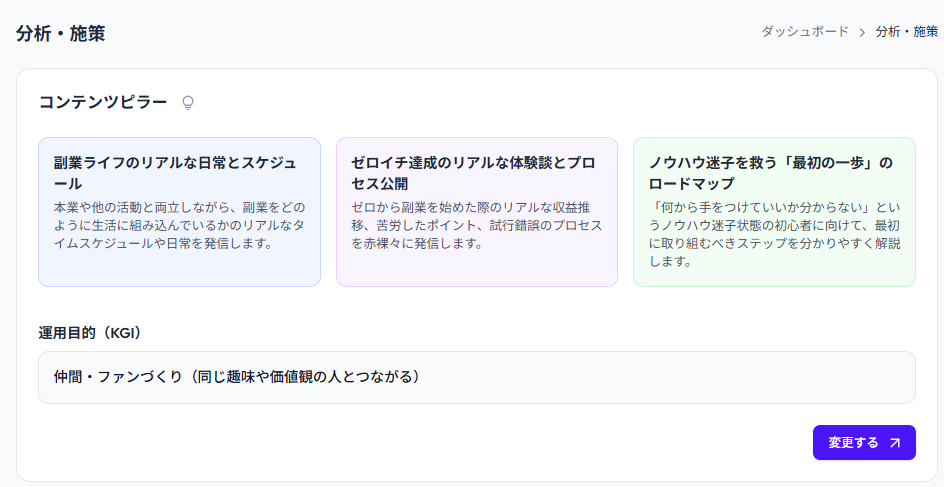Viewport: 944px width, 487px height.
Task: Click the コンテンツピラー heading
Action: click(x=103, y=102)
